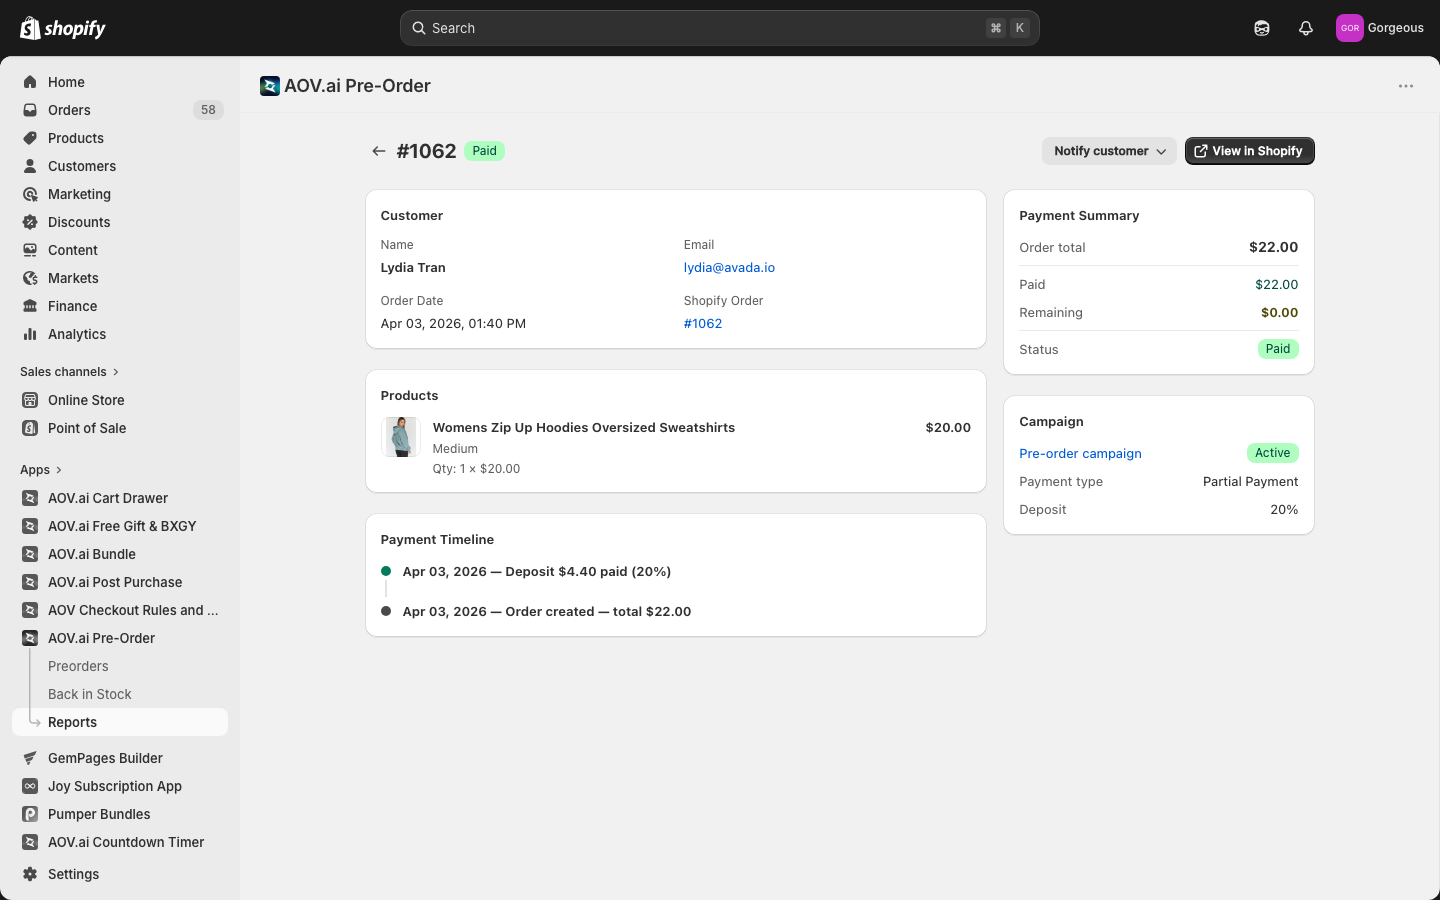Click the Joy Subscription App icon

30,786
